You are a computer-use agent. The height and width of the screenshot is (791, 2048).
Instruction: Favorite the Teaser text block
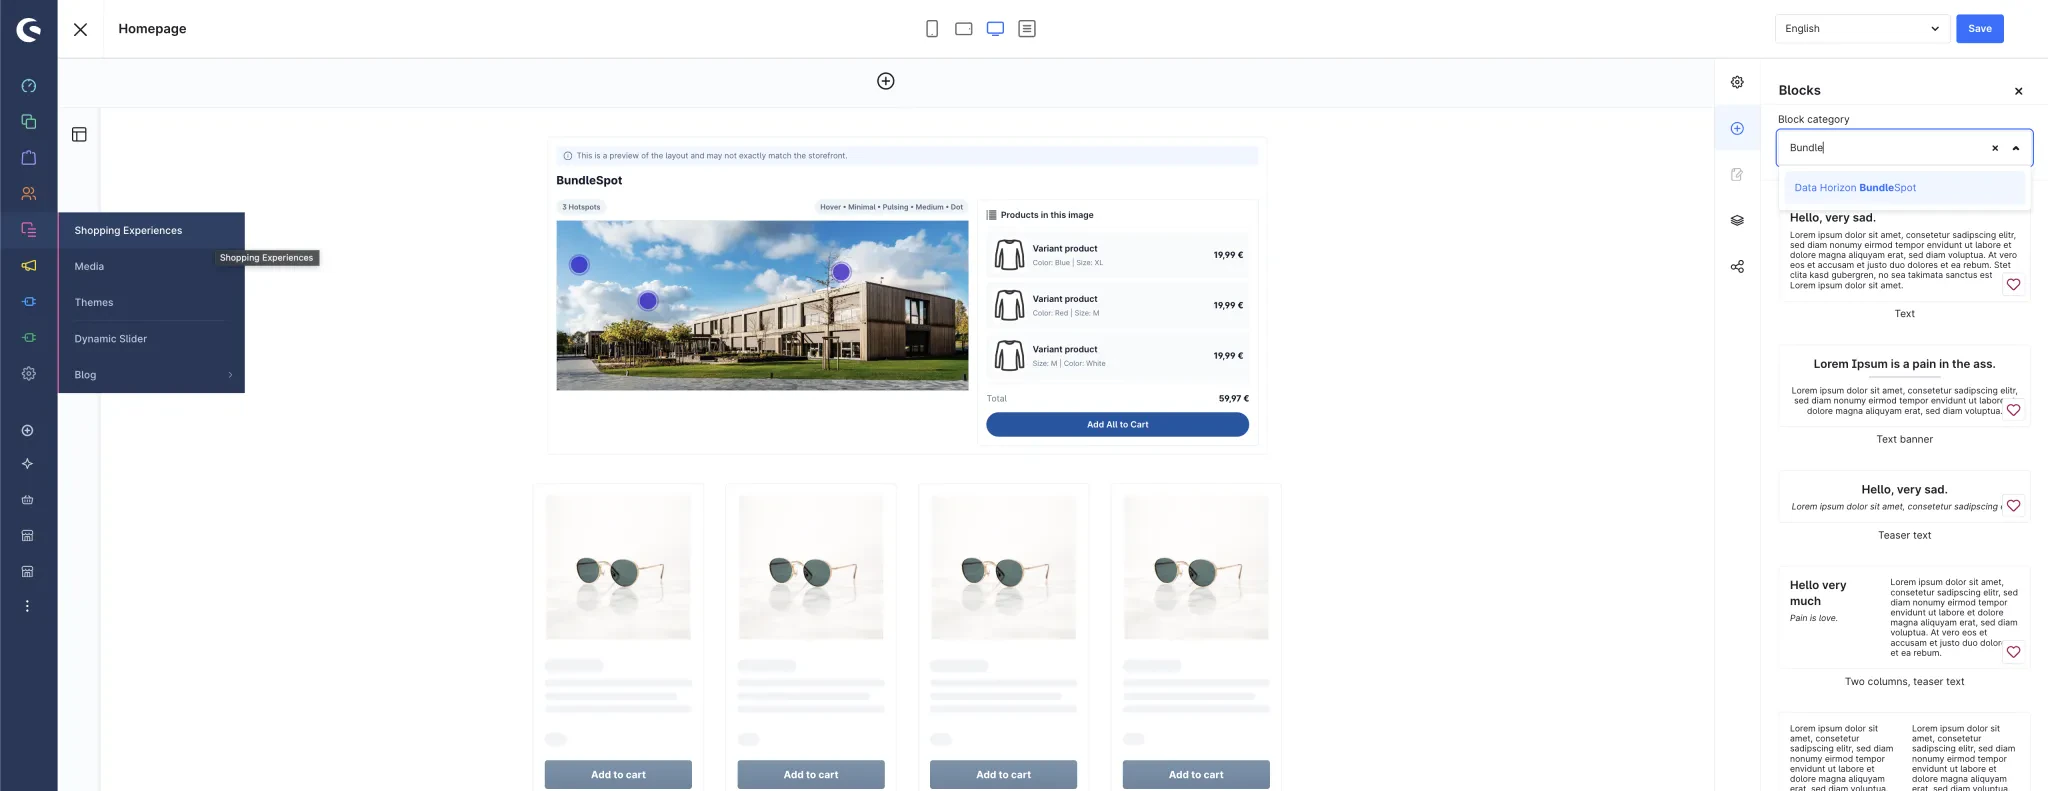pos(2014,506)
